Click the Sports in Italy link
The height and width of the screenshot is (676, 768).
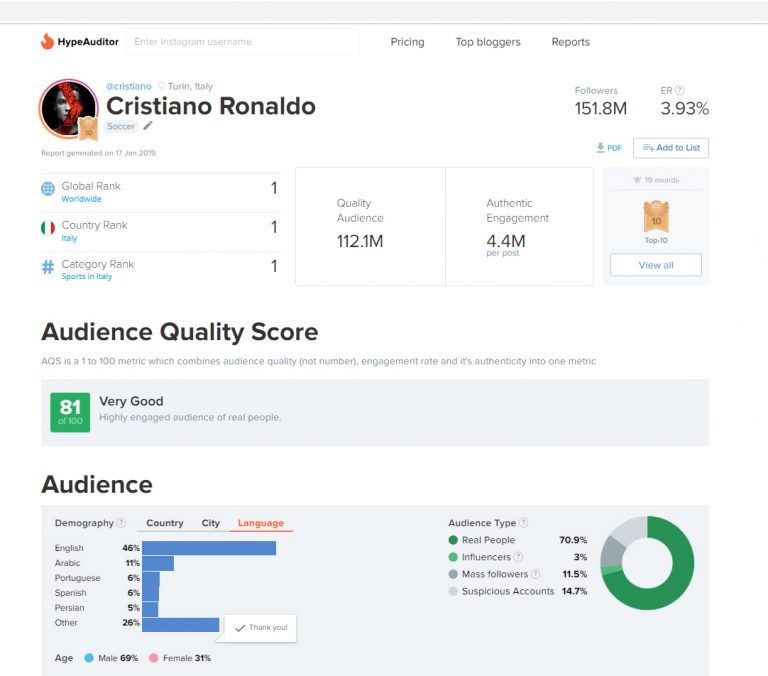[x=87, y=276]
